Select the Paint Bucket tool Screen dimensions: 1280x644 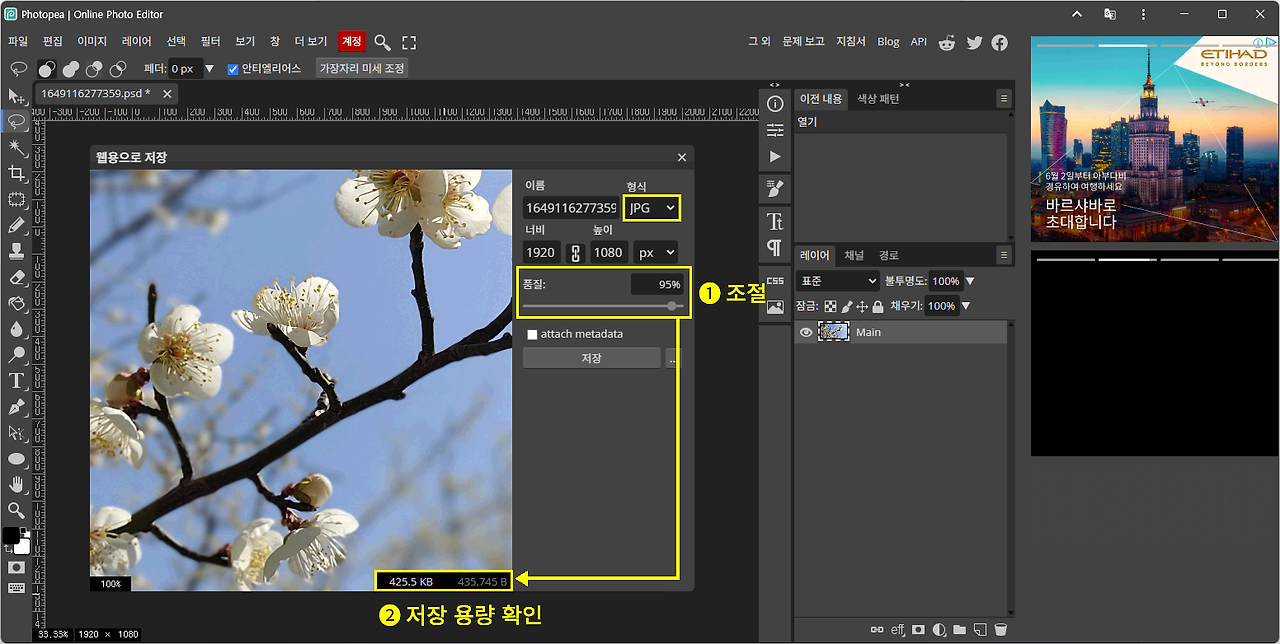coord(16,303)
